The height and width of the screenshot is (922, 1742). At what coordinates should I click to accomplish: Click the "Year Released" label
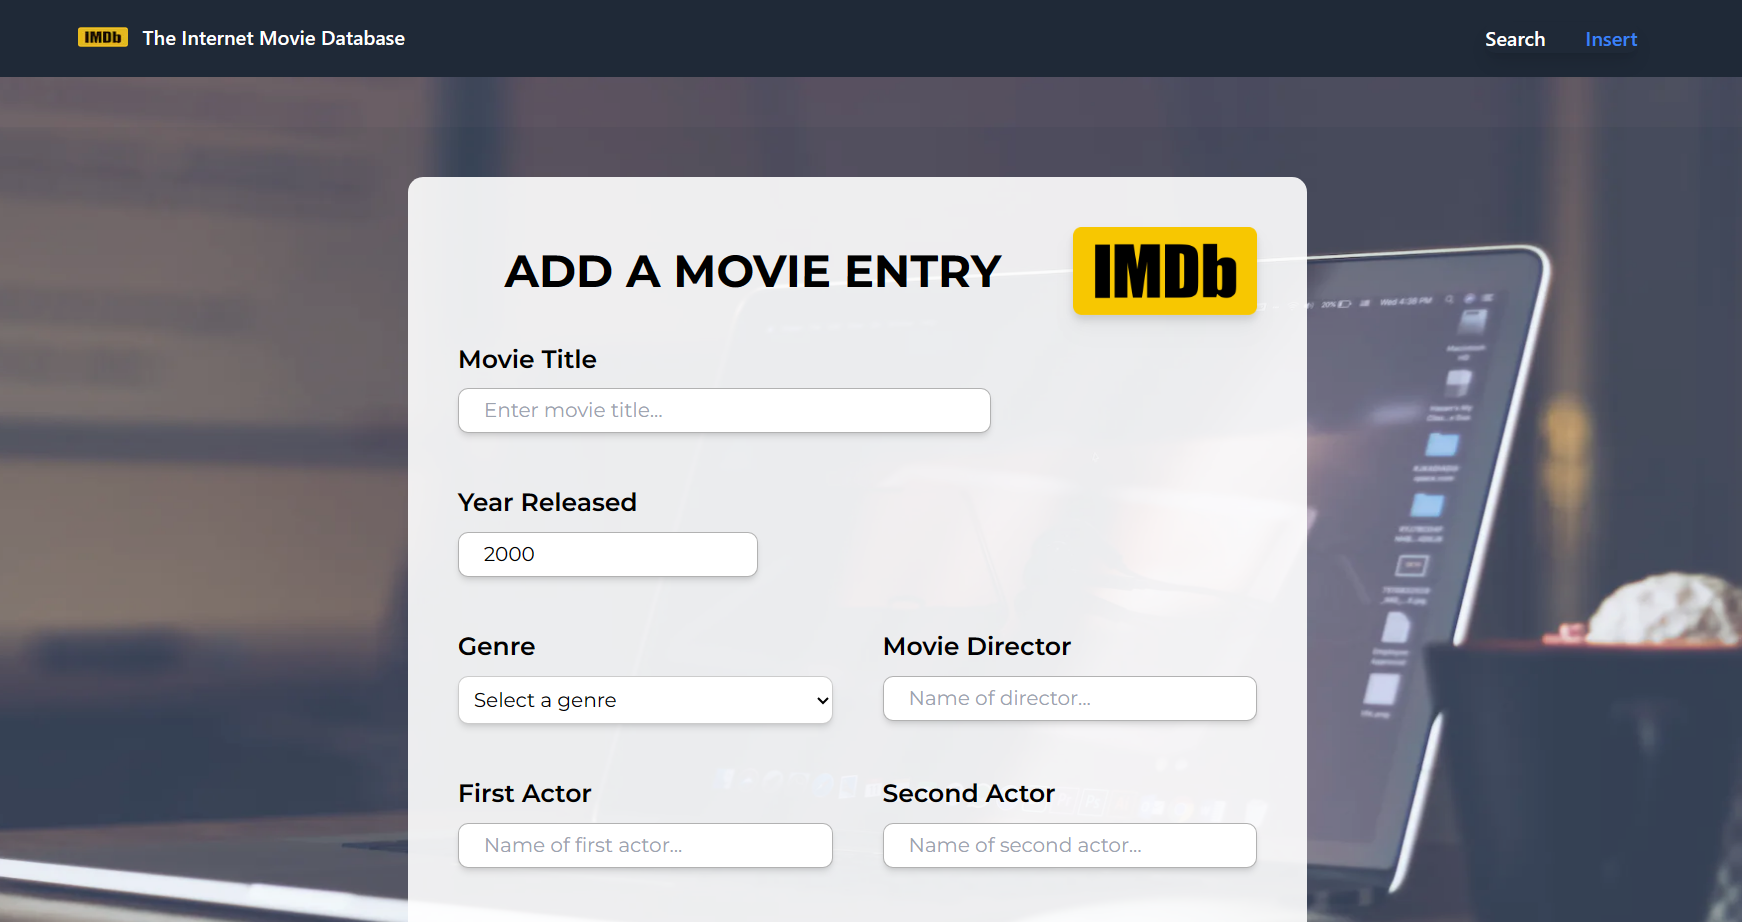tap(547, 502)
